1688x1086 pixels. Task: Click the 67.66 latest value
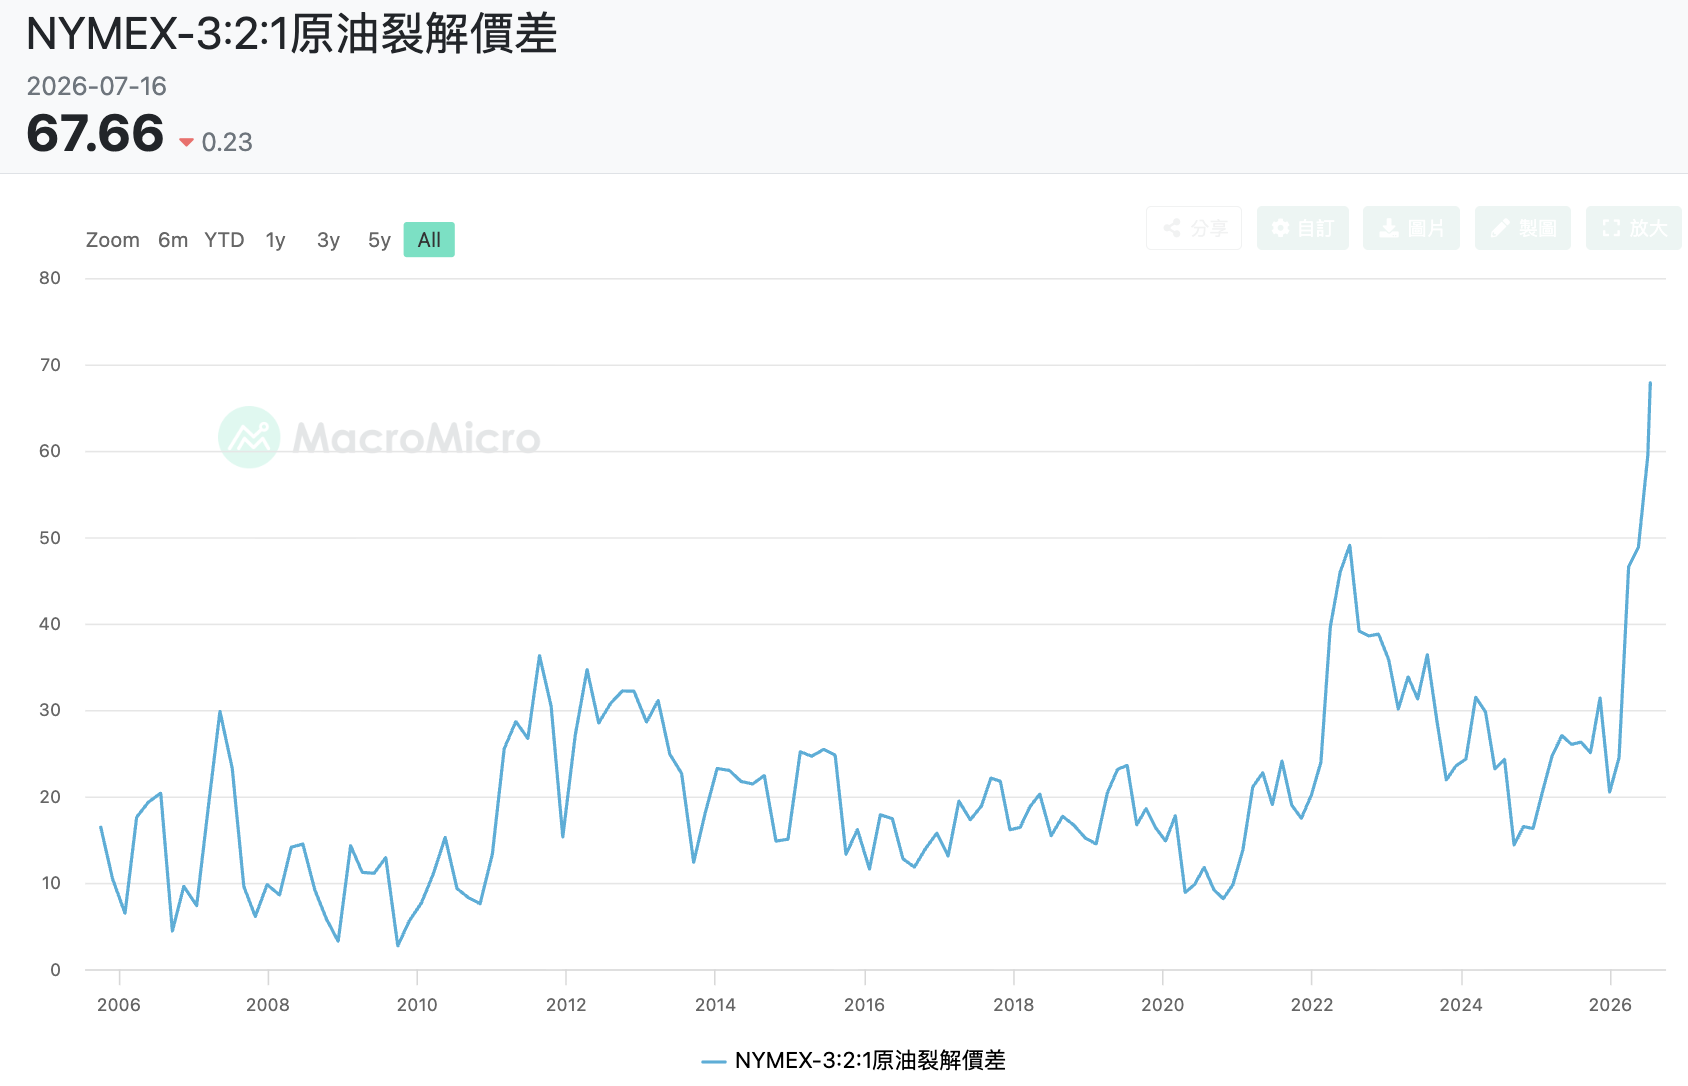pyautogui.click(x=95, y=133)
